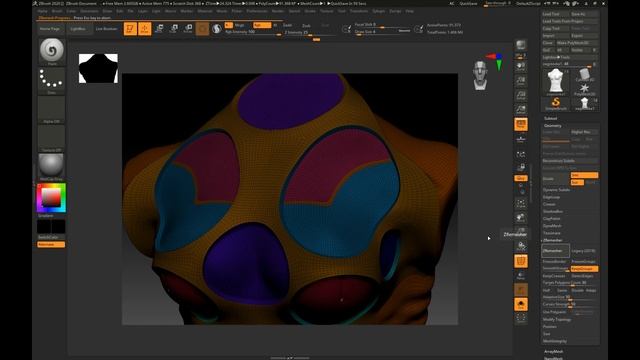Viewport: 640px width, 360px height.
Task: Click the Load Tool button
Action: point(556,14)
